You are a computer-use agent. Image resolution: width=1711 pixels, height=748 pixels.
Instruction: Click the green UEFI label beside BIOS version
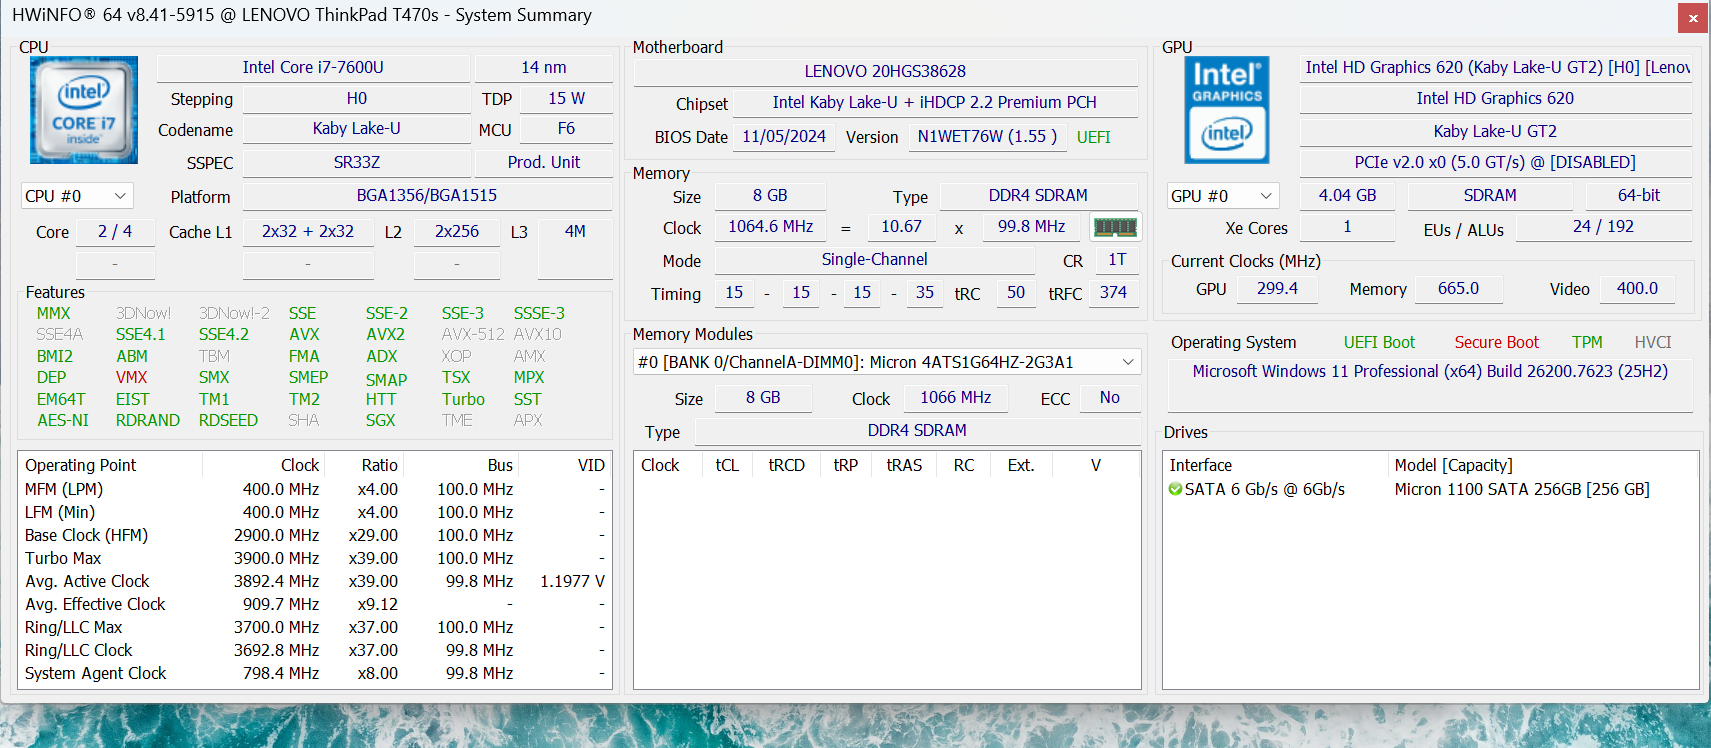coord(1094,137)
